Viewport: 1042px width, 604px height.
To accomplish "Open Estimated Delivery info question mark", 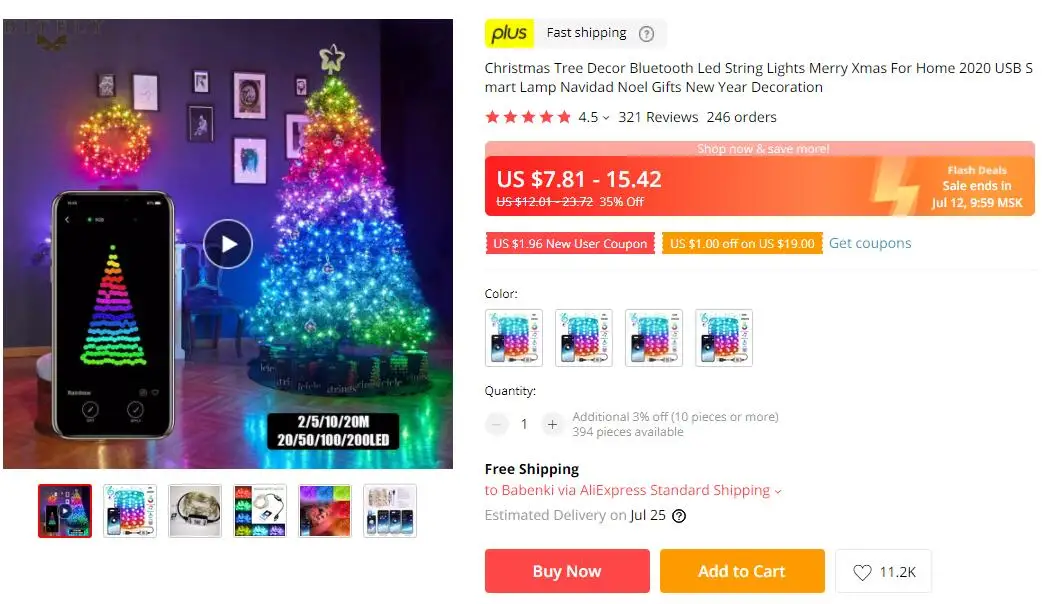I will [x=678, y=516].
